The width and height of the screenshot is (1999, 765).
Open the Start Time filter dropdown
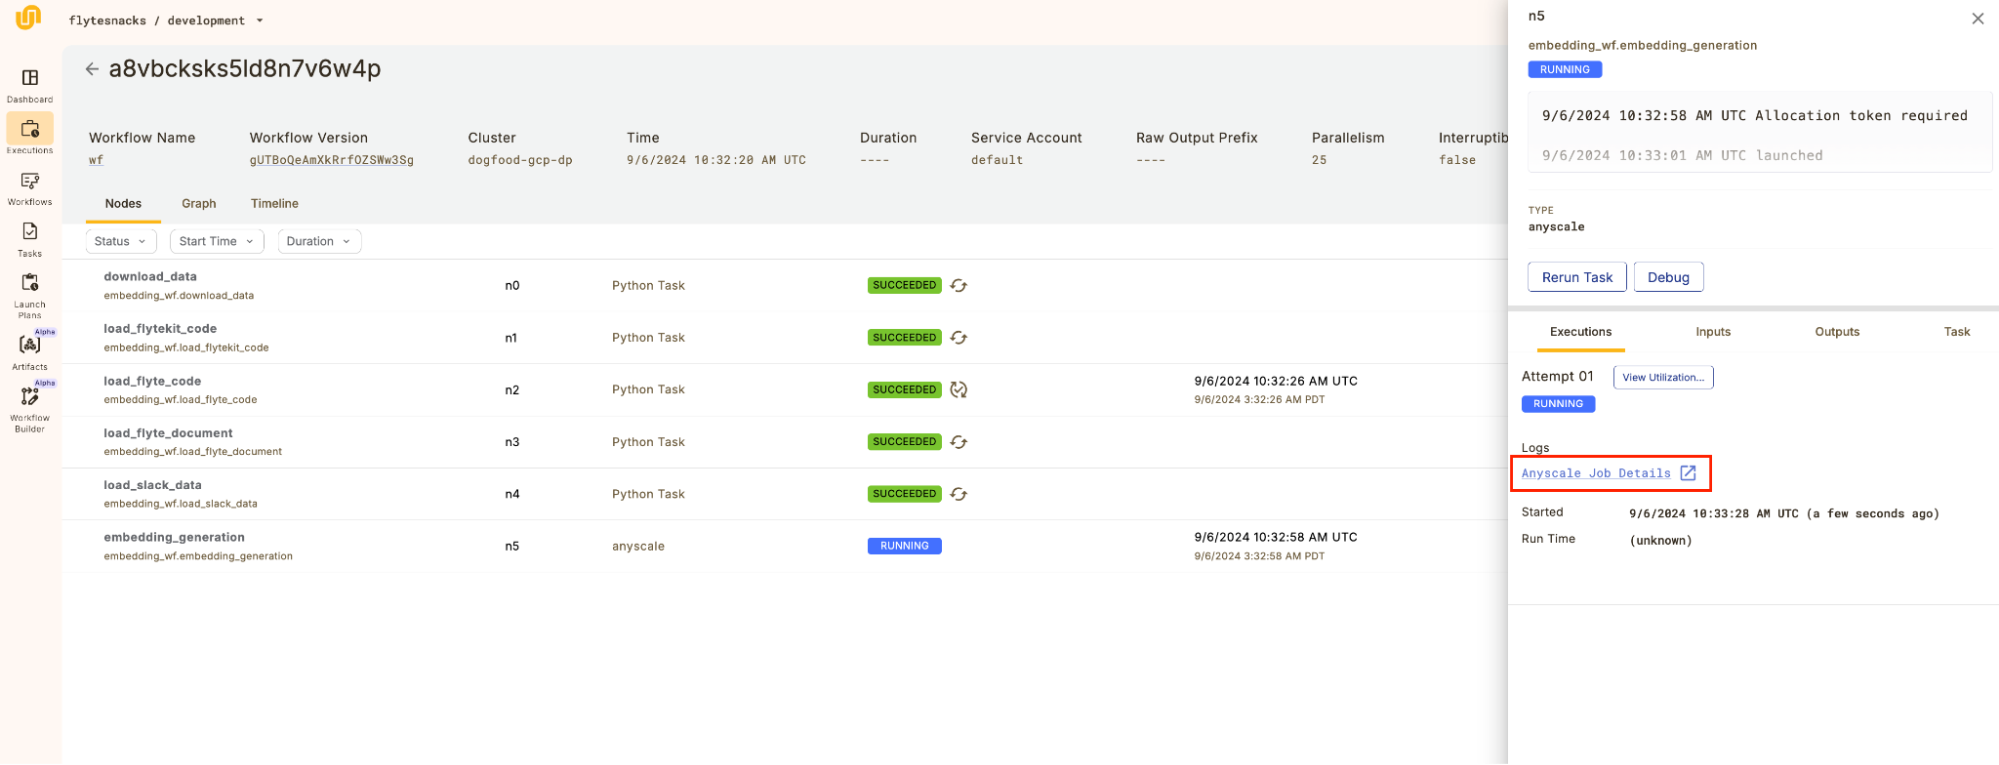tap(216, 241)
